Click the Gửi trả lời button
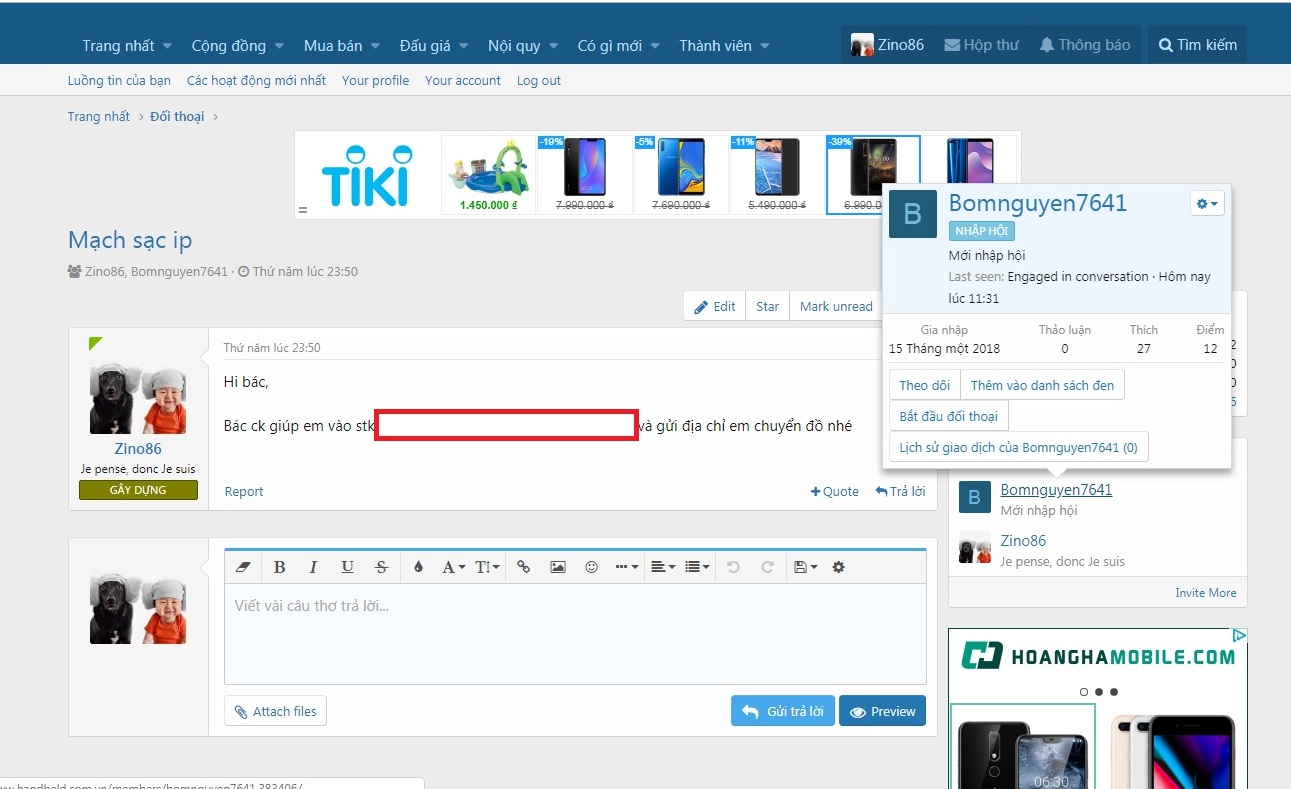This screenshot has width=1291, height=789. pyautogui.click(x=782, y=711)
